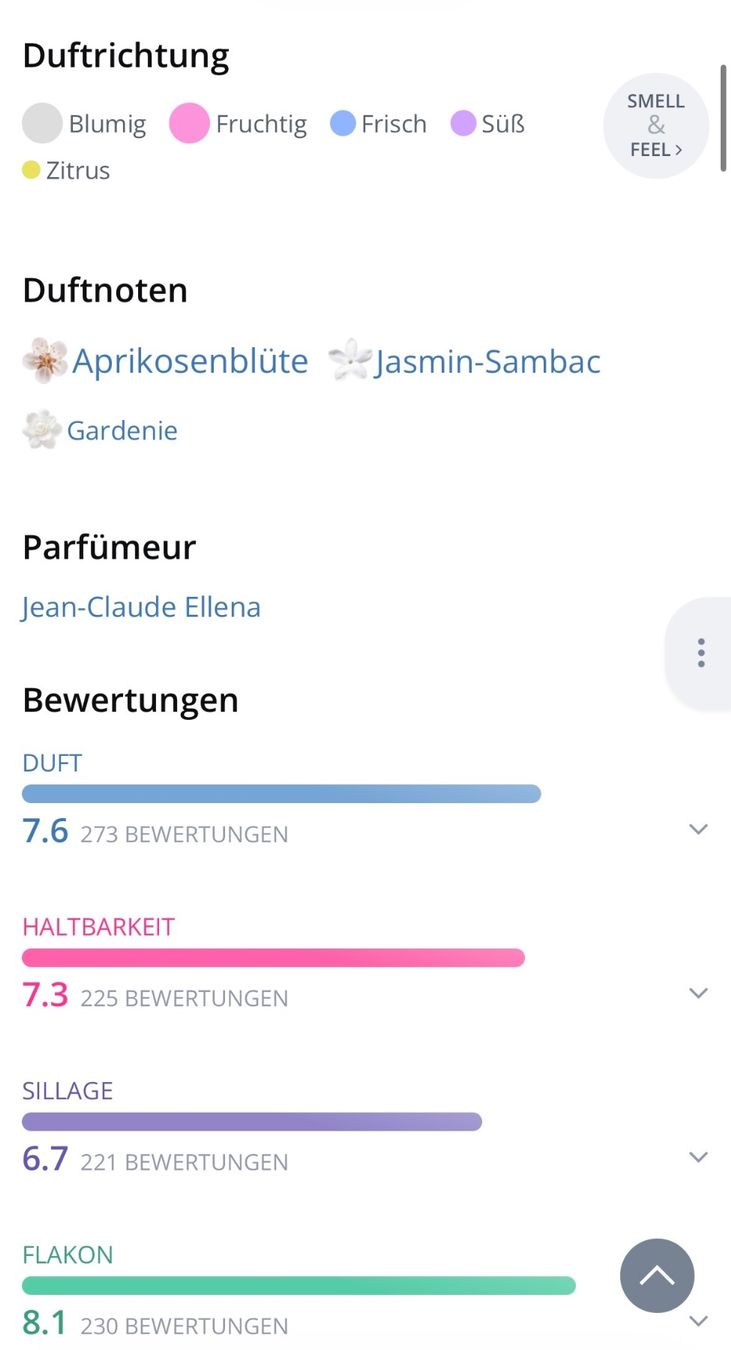Tap the Aprikosenblüte flower icon

[x=45, y=361]
